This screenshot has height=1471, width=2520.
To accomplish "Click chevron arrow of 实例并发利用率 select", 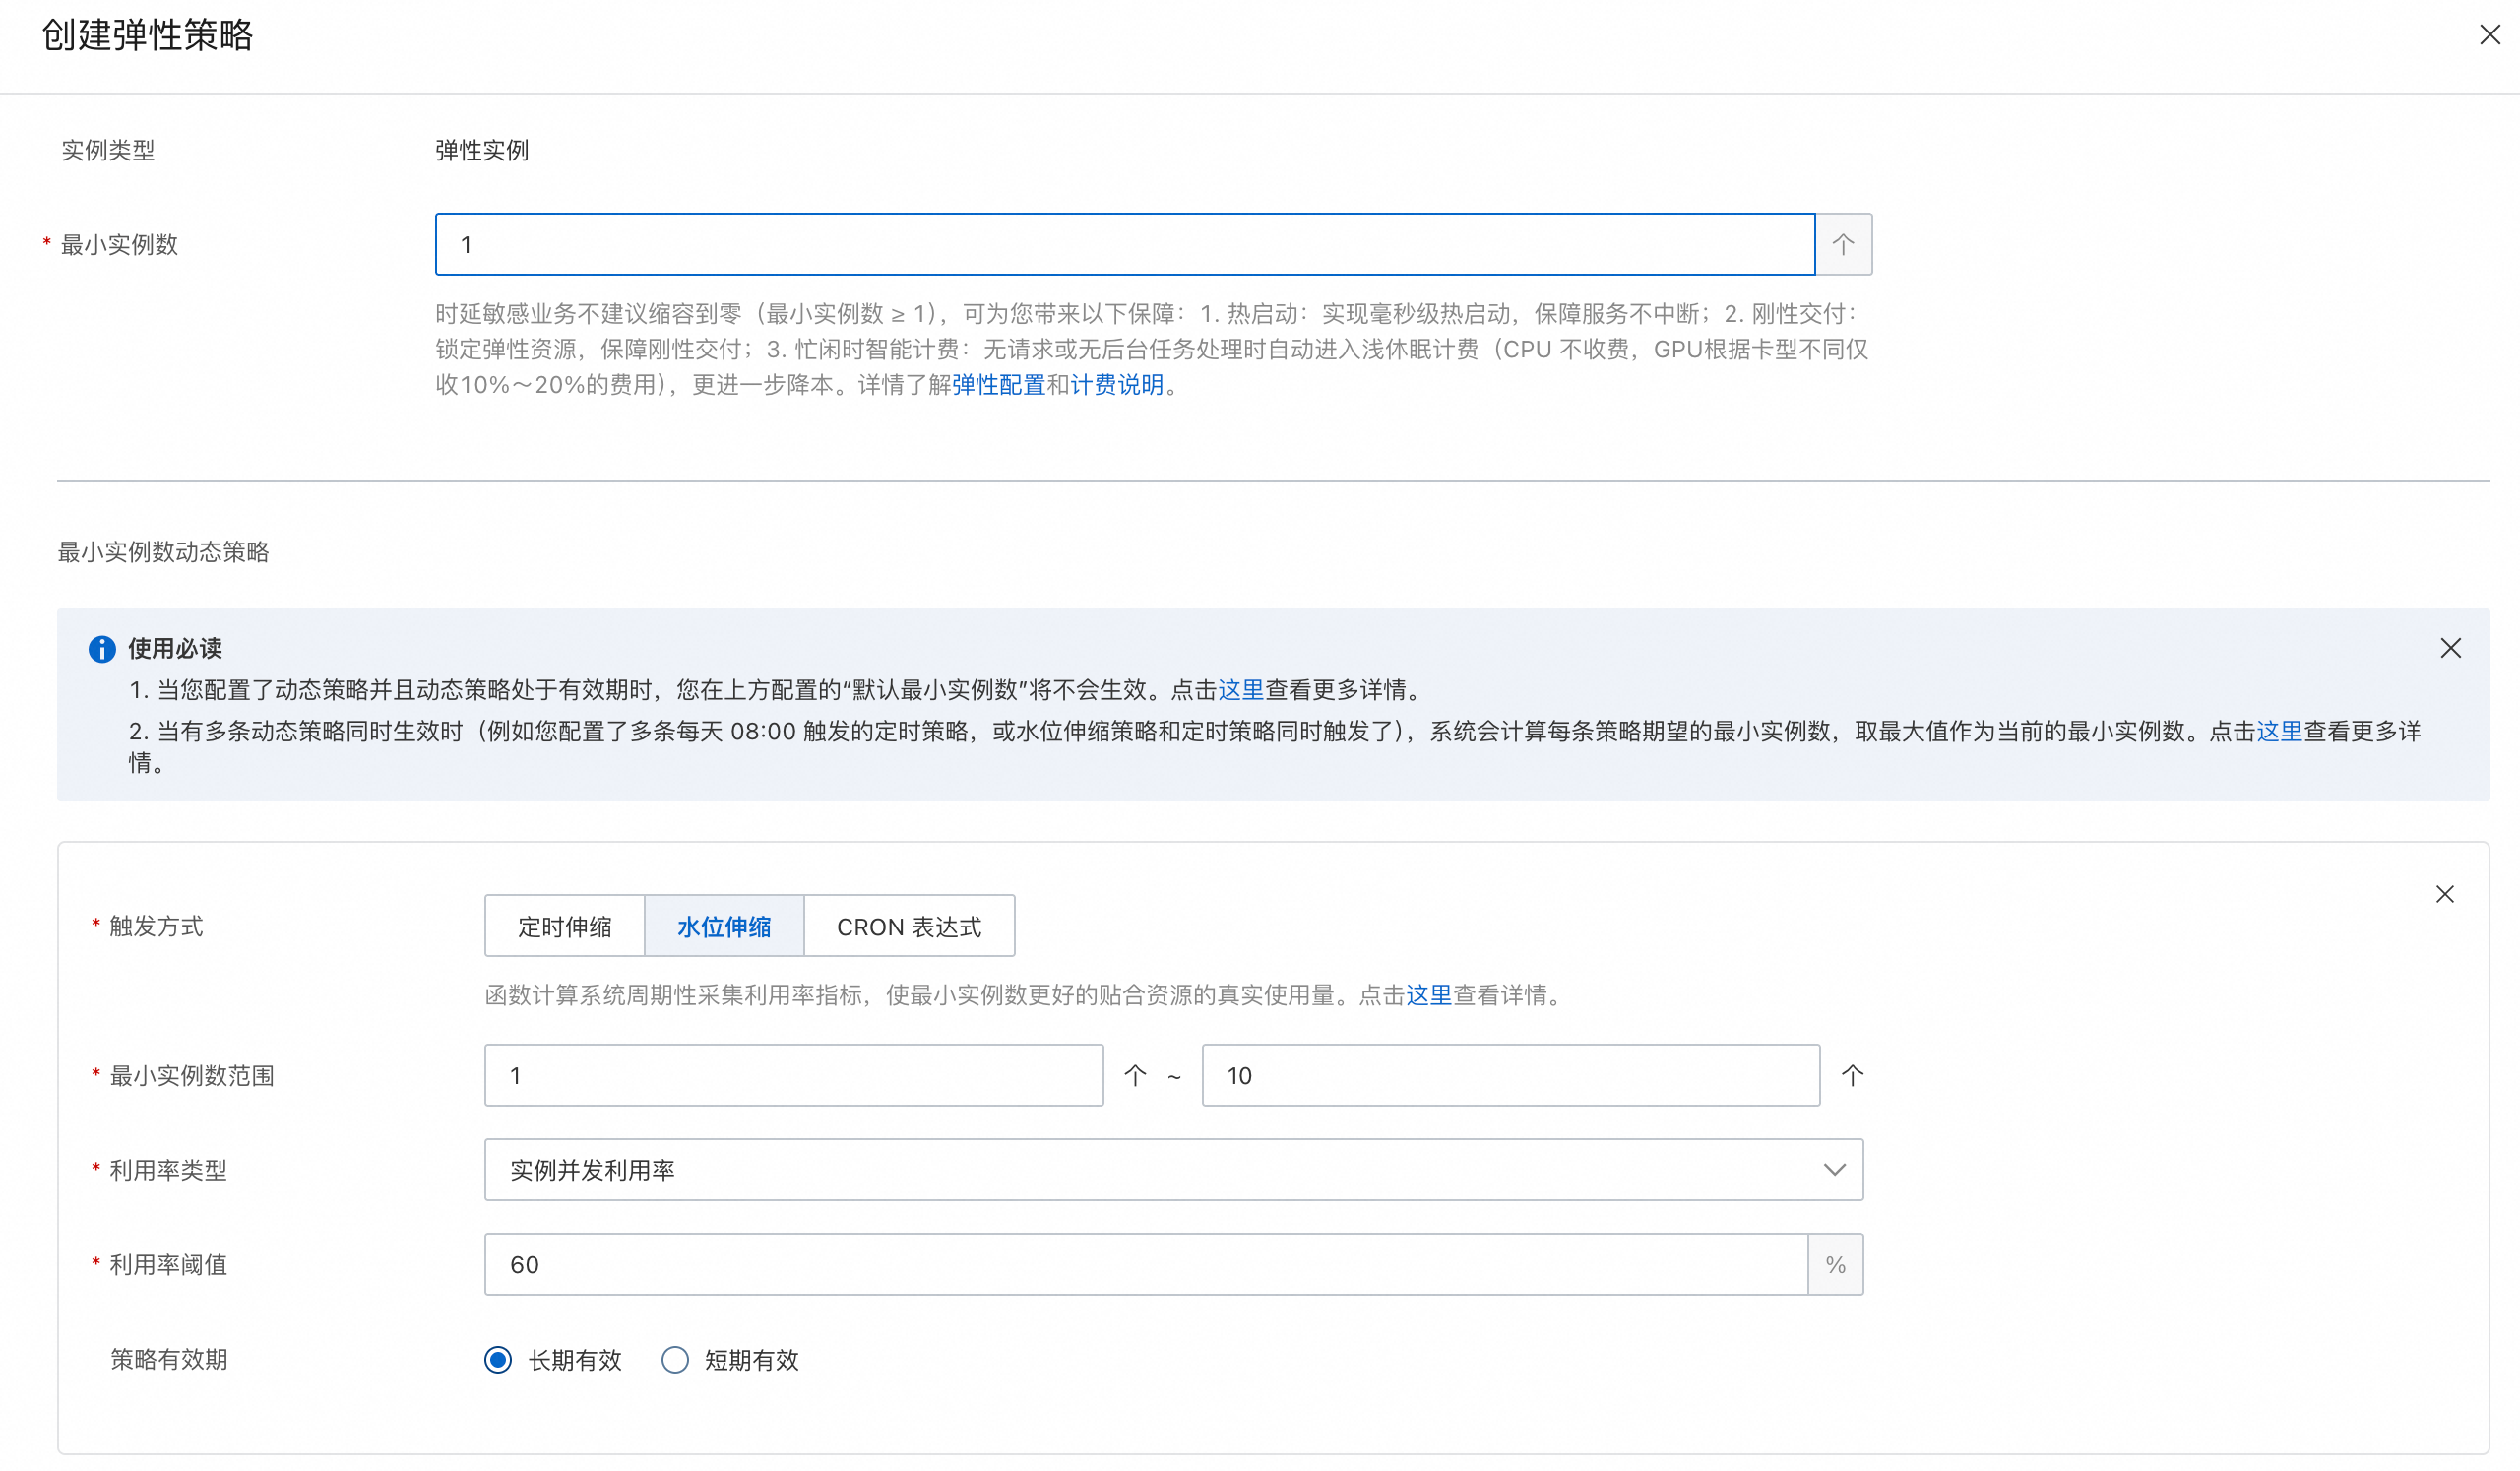I will (x=1834, y=1170).
